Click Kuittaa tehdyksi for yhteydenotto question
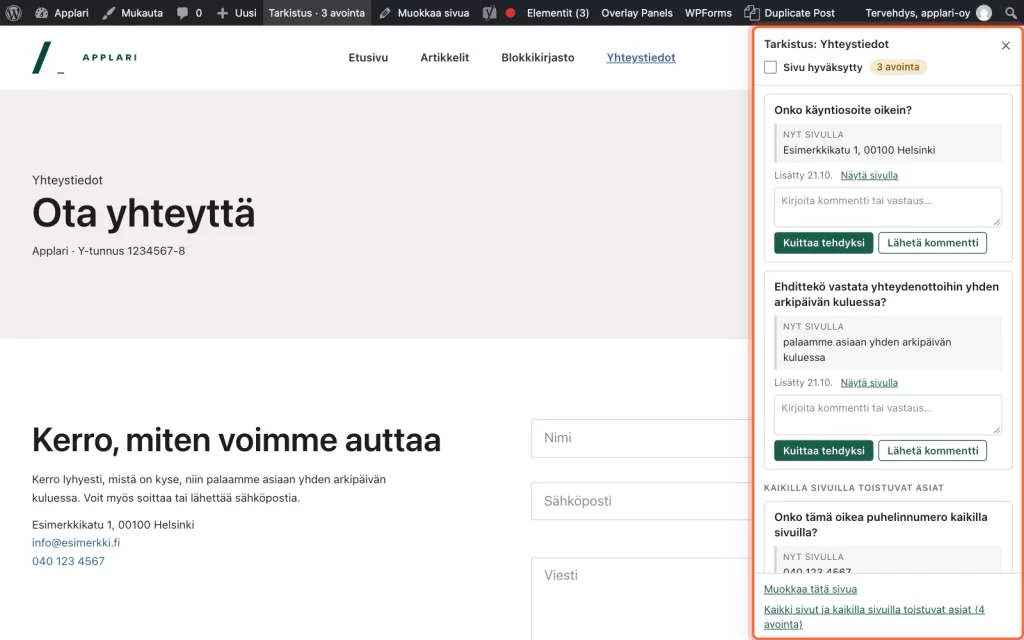The width and height of the screenshot is (1024, 640). click(x=824, y=451)
